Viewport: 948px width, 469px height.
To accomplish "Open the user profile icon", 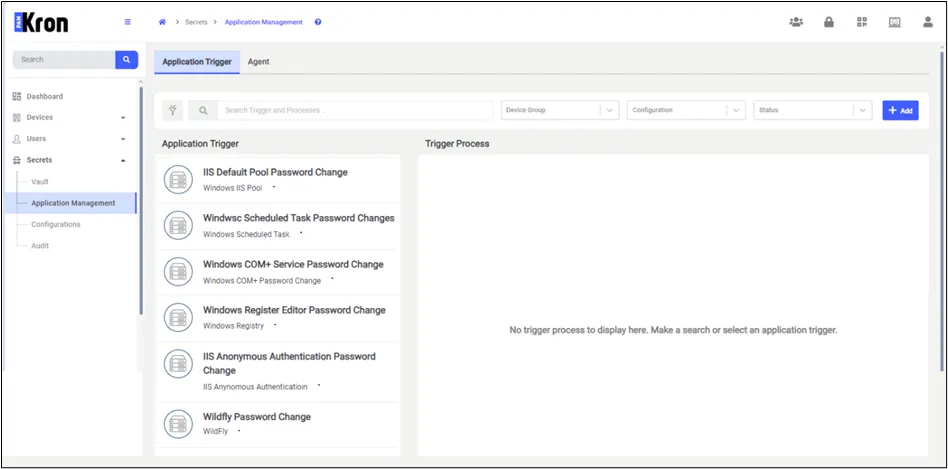I will [927, 22].
